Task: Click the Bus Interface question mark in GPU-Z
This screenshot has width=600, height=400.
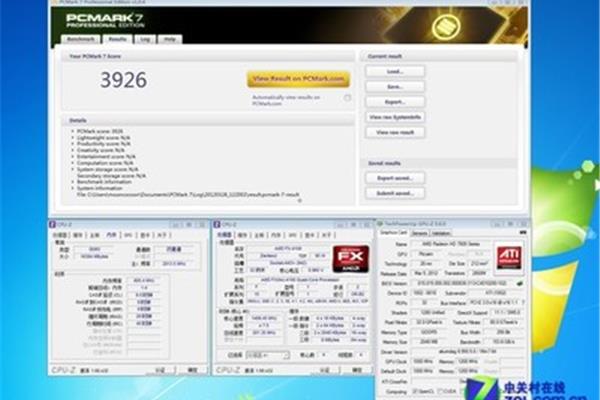Action: click(522, 302)
